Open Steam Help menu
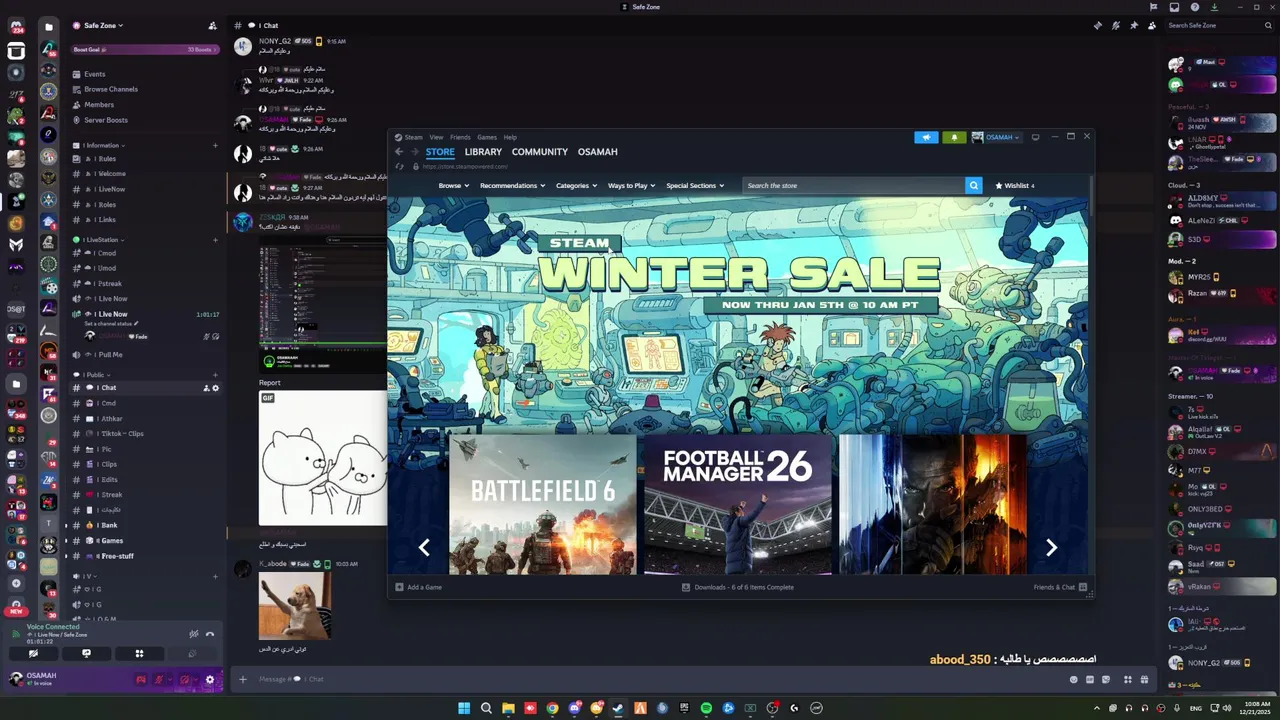The height and width of the screenshot is (720, 1280). (510, 137)
